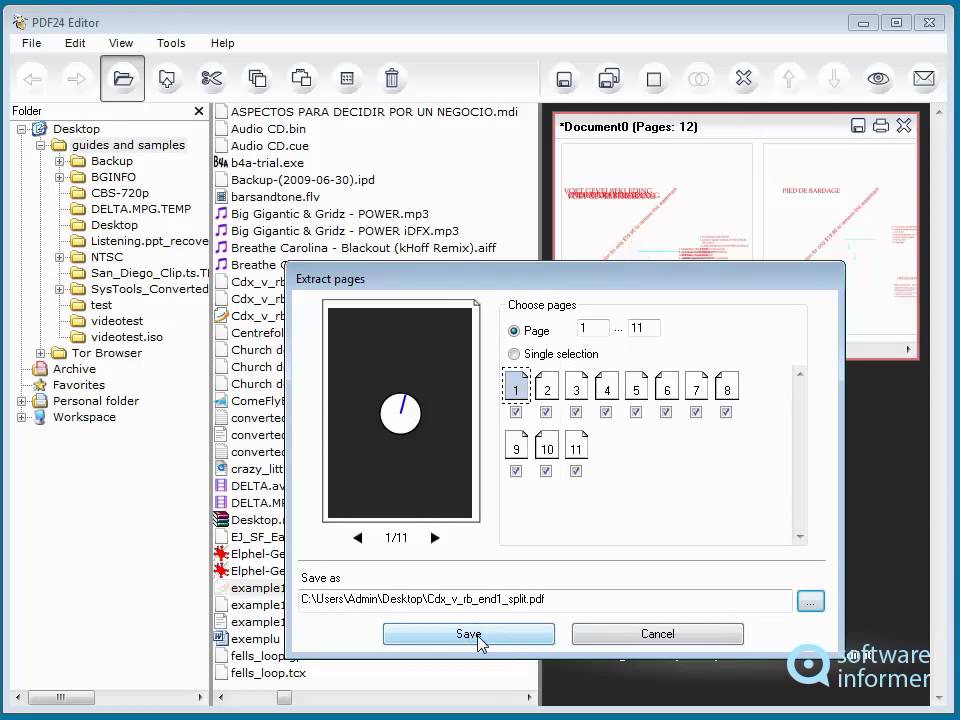
Task: Expand the Workspace tree node
Action: [x=21, y=417]
